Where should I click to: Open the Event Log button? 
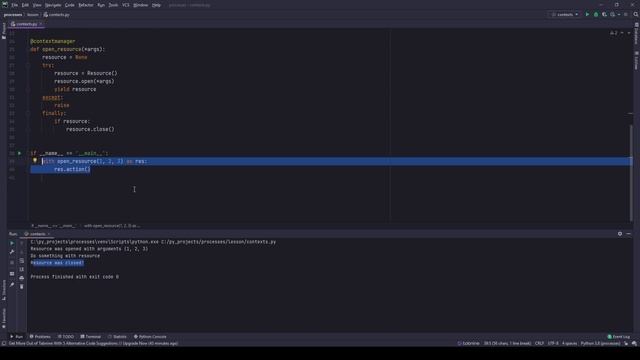[x=619, y=337]
